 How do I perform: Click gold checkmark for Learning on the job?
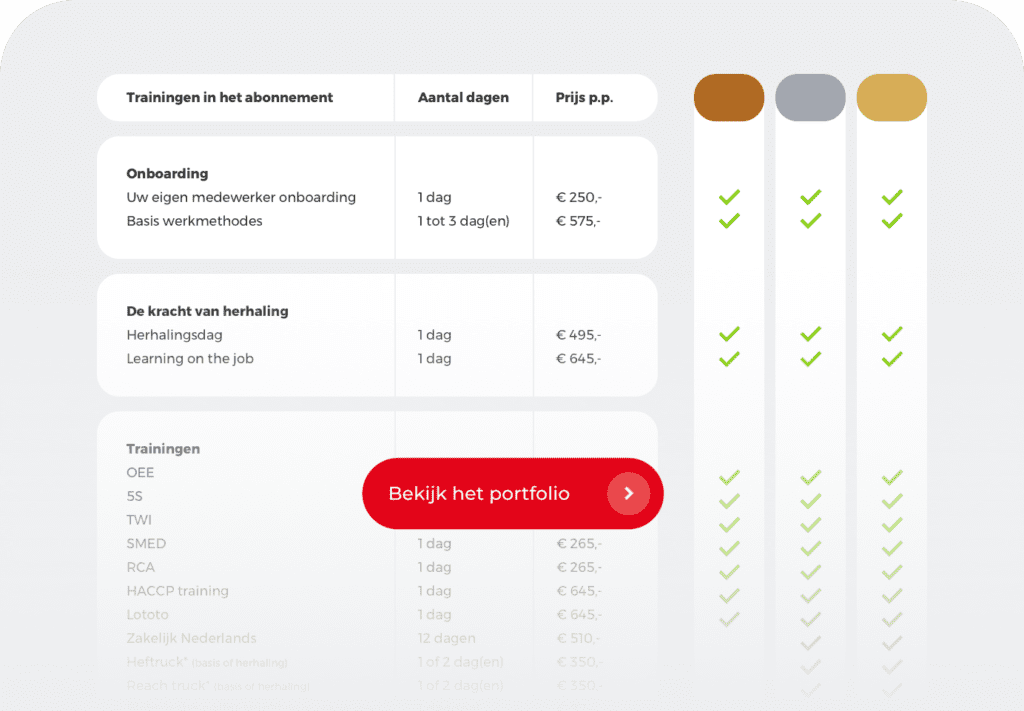892,358
